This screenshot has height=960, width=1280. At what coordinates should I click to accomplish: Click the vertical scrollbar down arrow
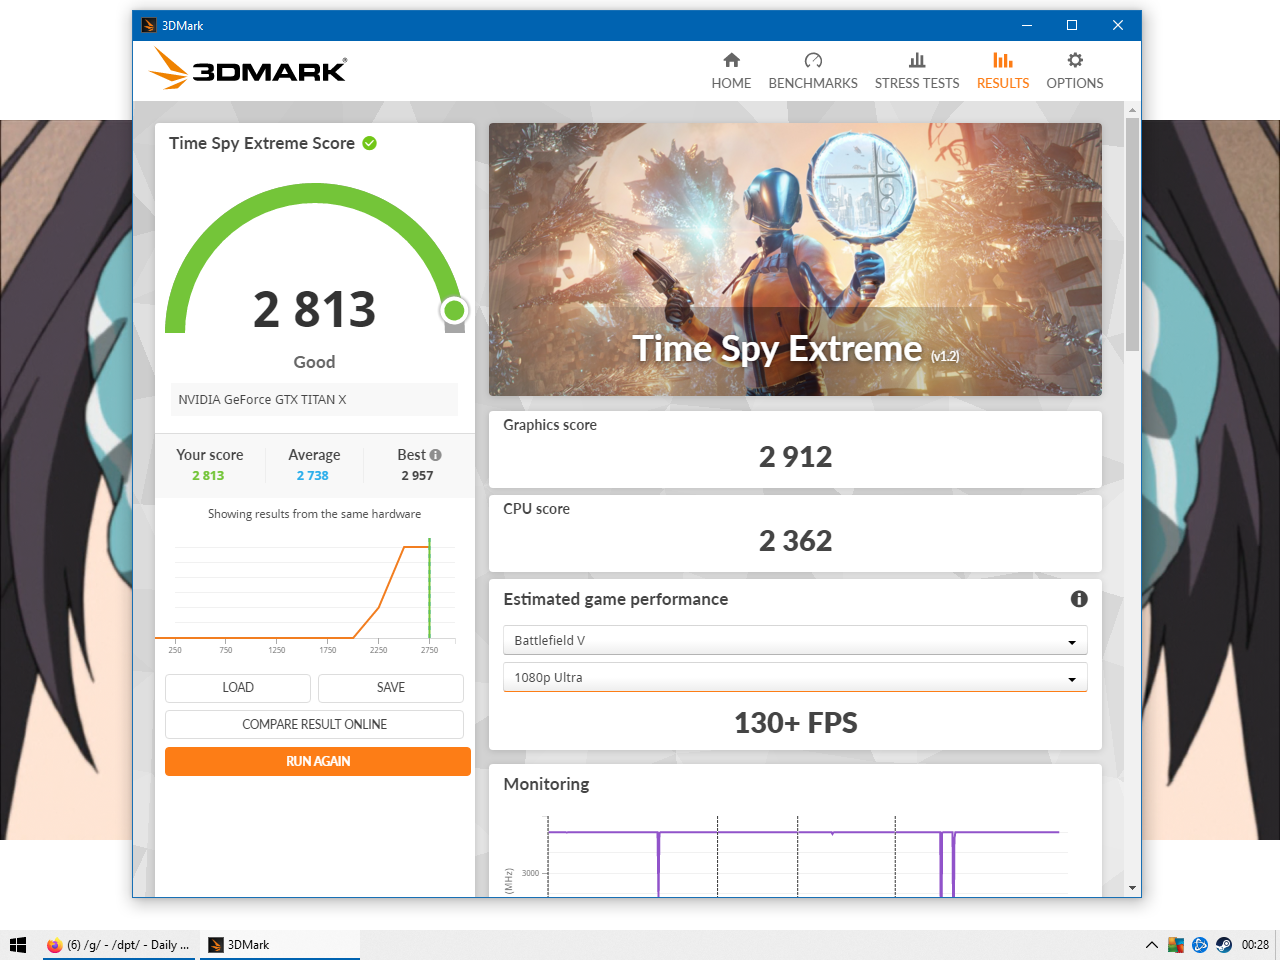click(1132, 888)
